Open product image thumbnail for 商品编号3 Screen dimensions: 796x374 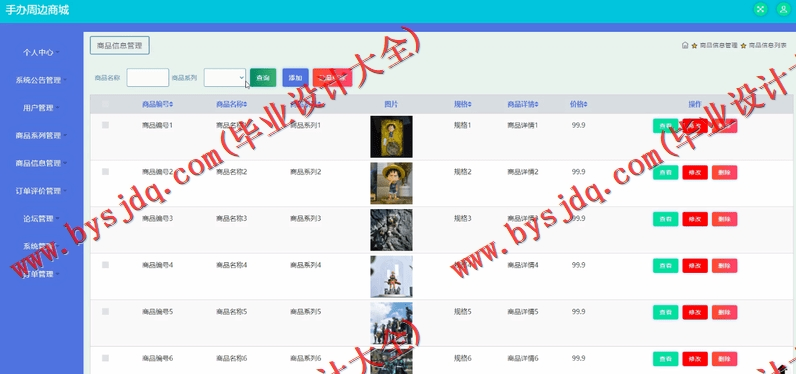click(391, 230)
